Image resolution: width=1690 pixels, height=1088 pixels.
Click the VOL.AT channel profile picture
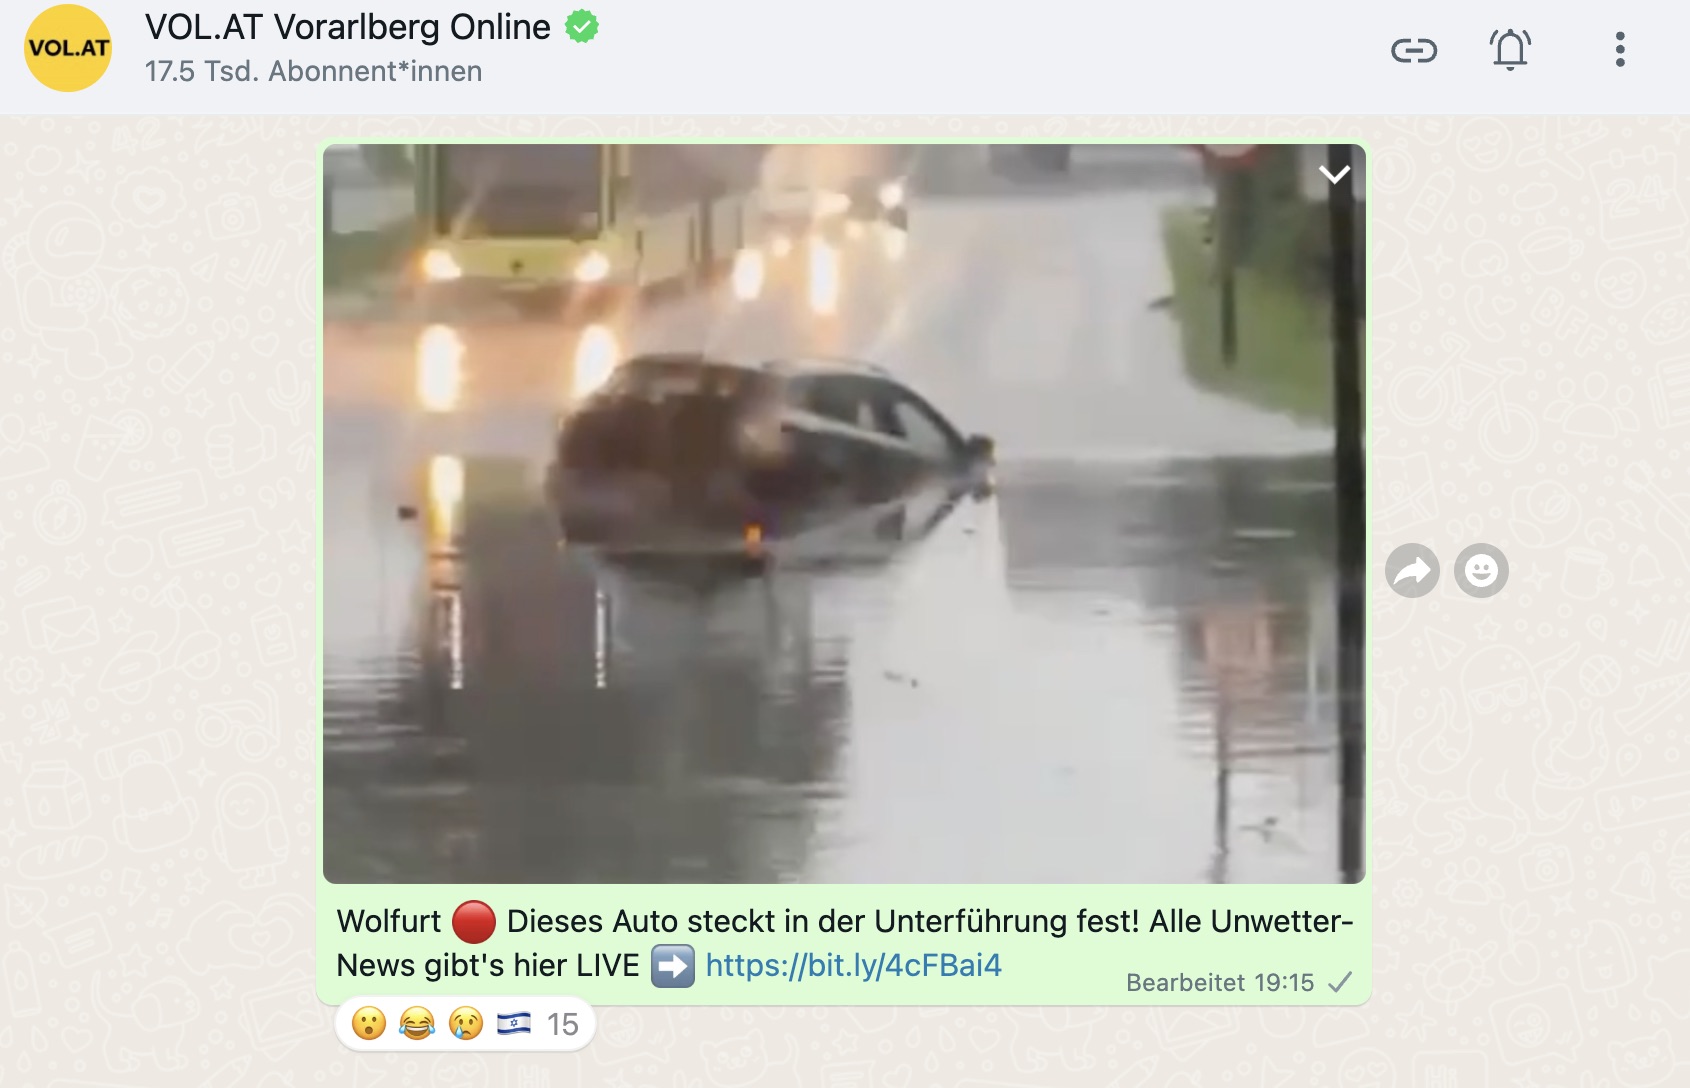point(68,48)
